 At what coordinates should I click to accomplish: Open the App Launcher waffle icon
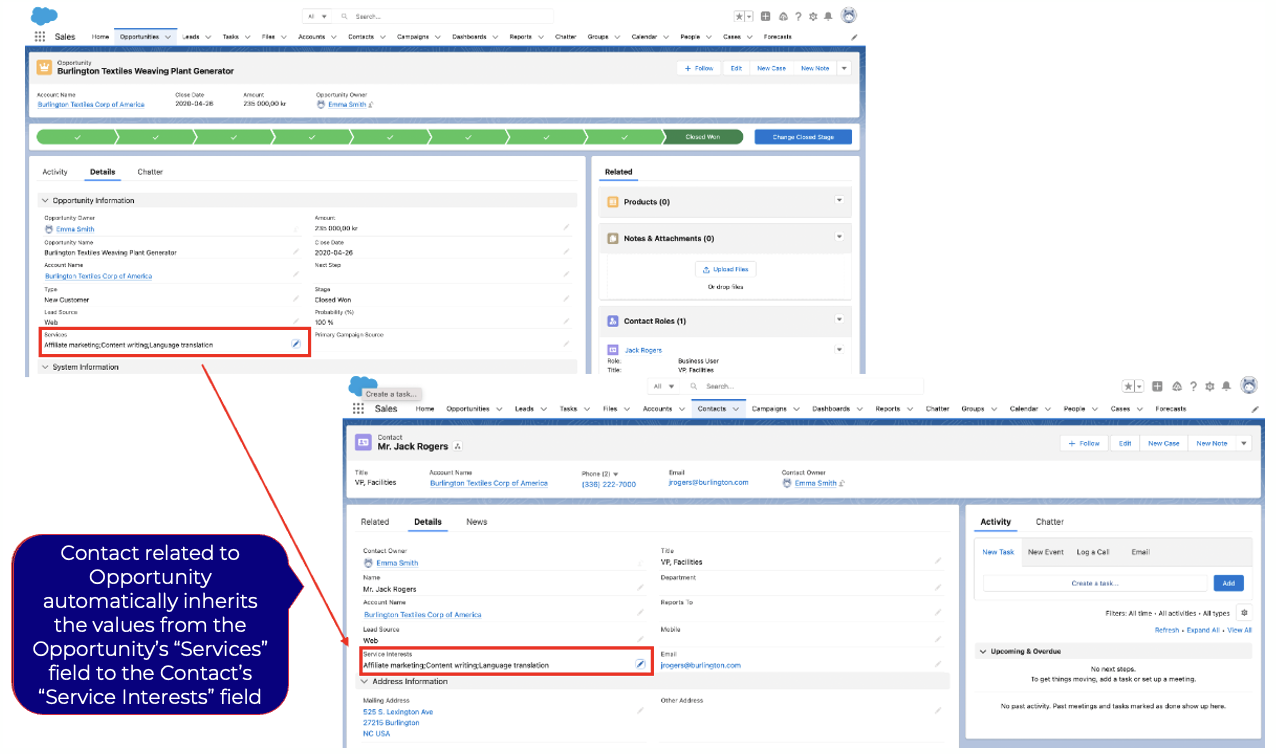40,36
